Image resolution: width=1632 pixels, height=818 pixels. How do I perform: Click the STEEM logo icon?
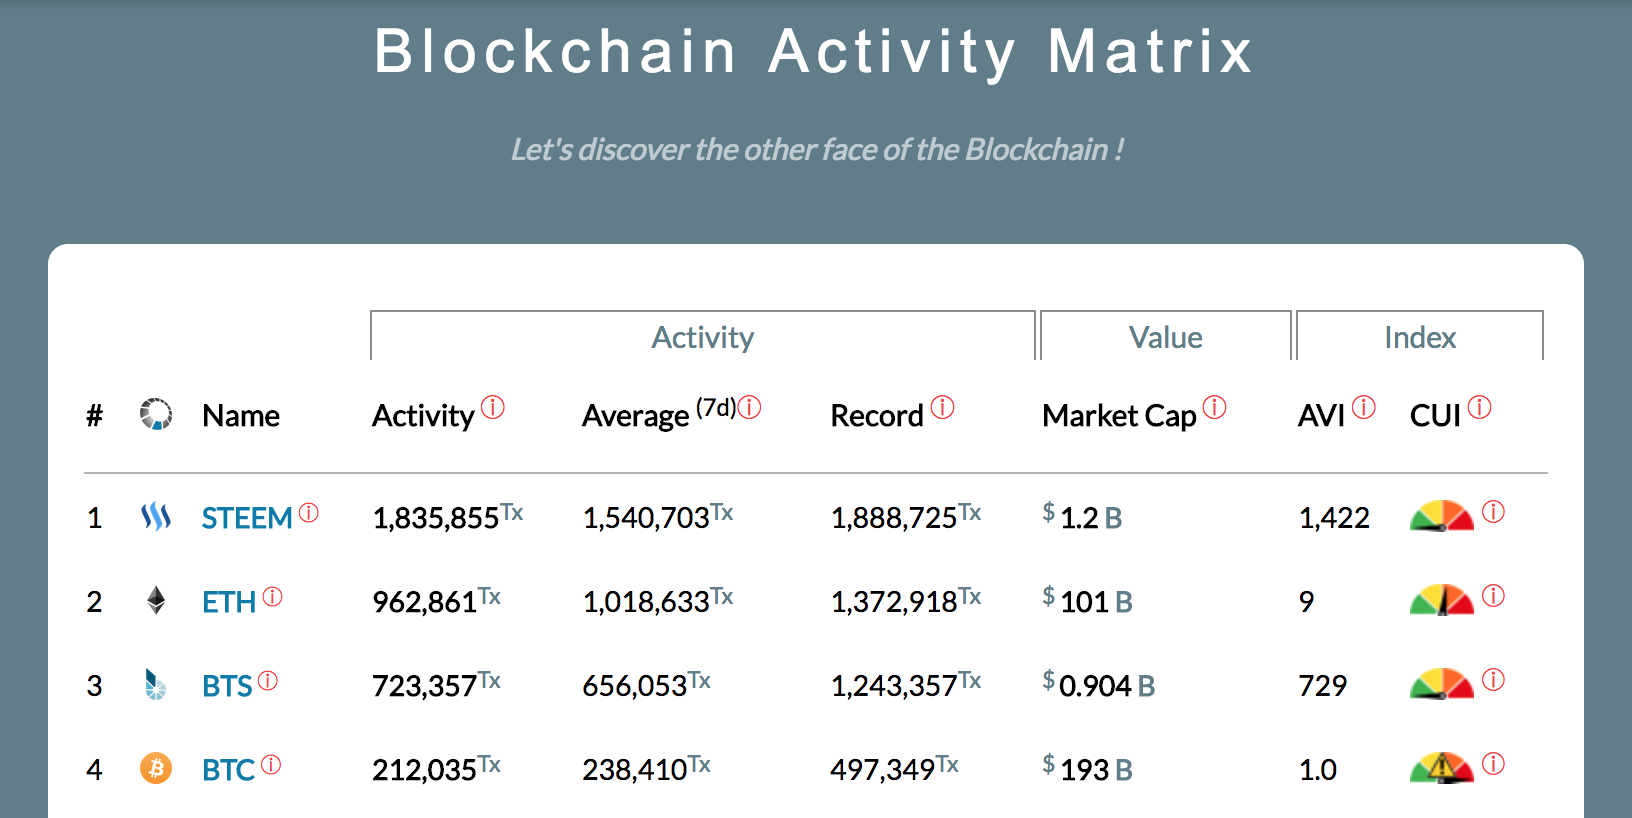click(156, 517)
